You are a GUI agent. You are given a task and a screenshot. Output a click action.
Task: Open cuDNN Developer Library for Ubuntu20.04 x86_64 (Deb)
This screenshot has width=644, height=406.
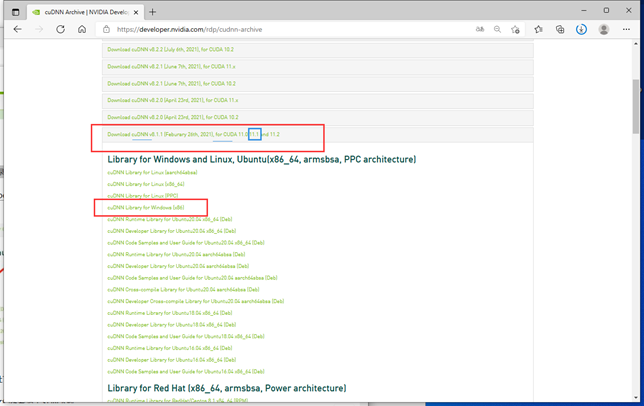tap(172, 231)
